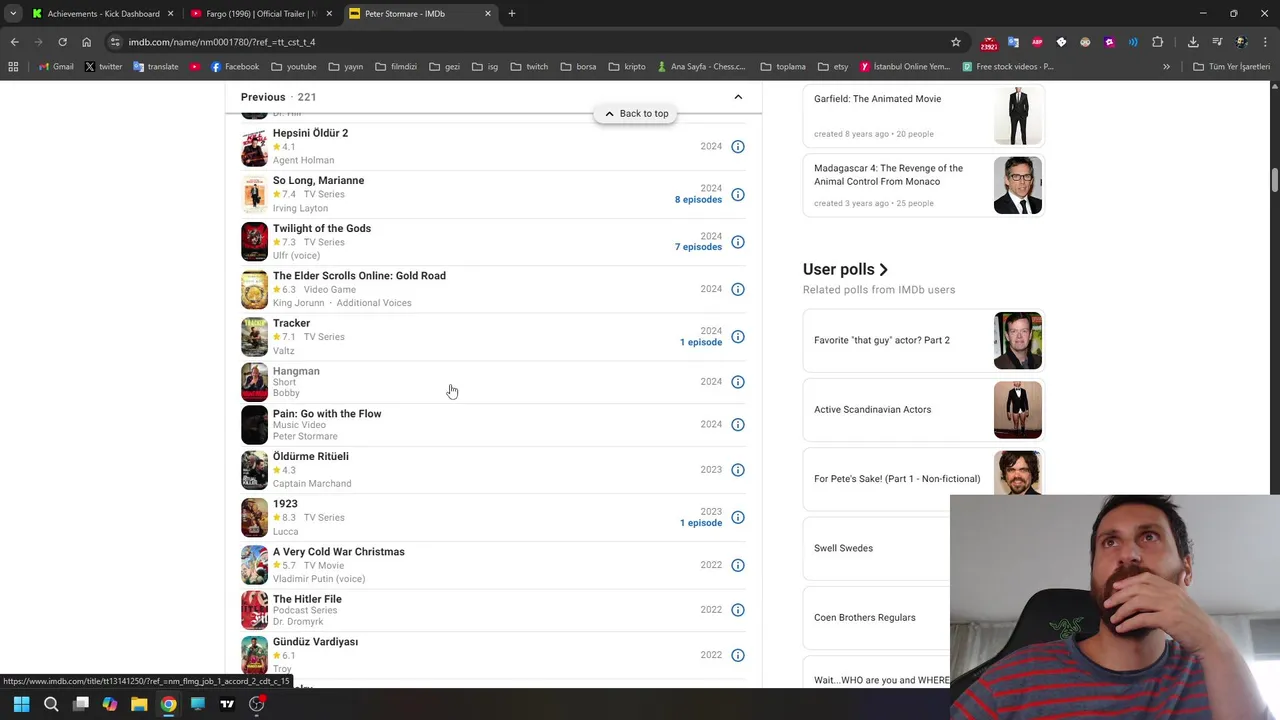Open info icon for Öldürme Ritüeli
Image resolution: width=1280 pixels, height=720 pixels.
(738, 470)
